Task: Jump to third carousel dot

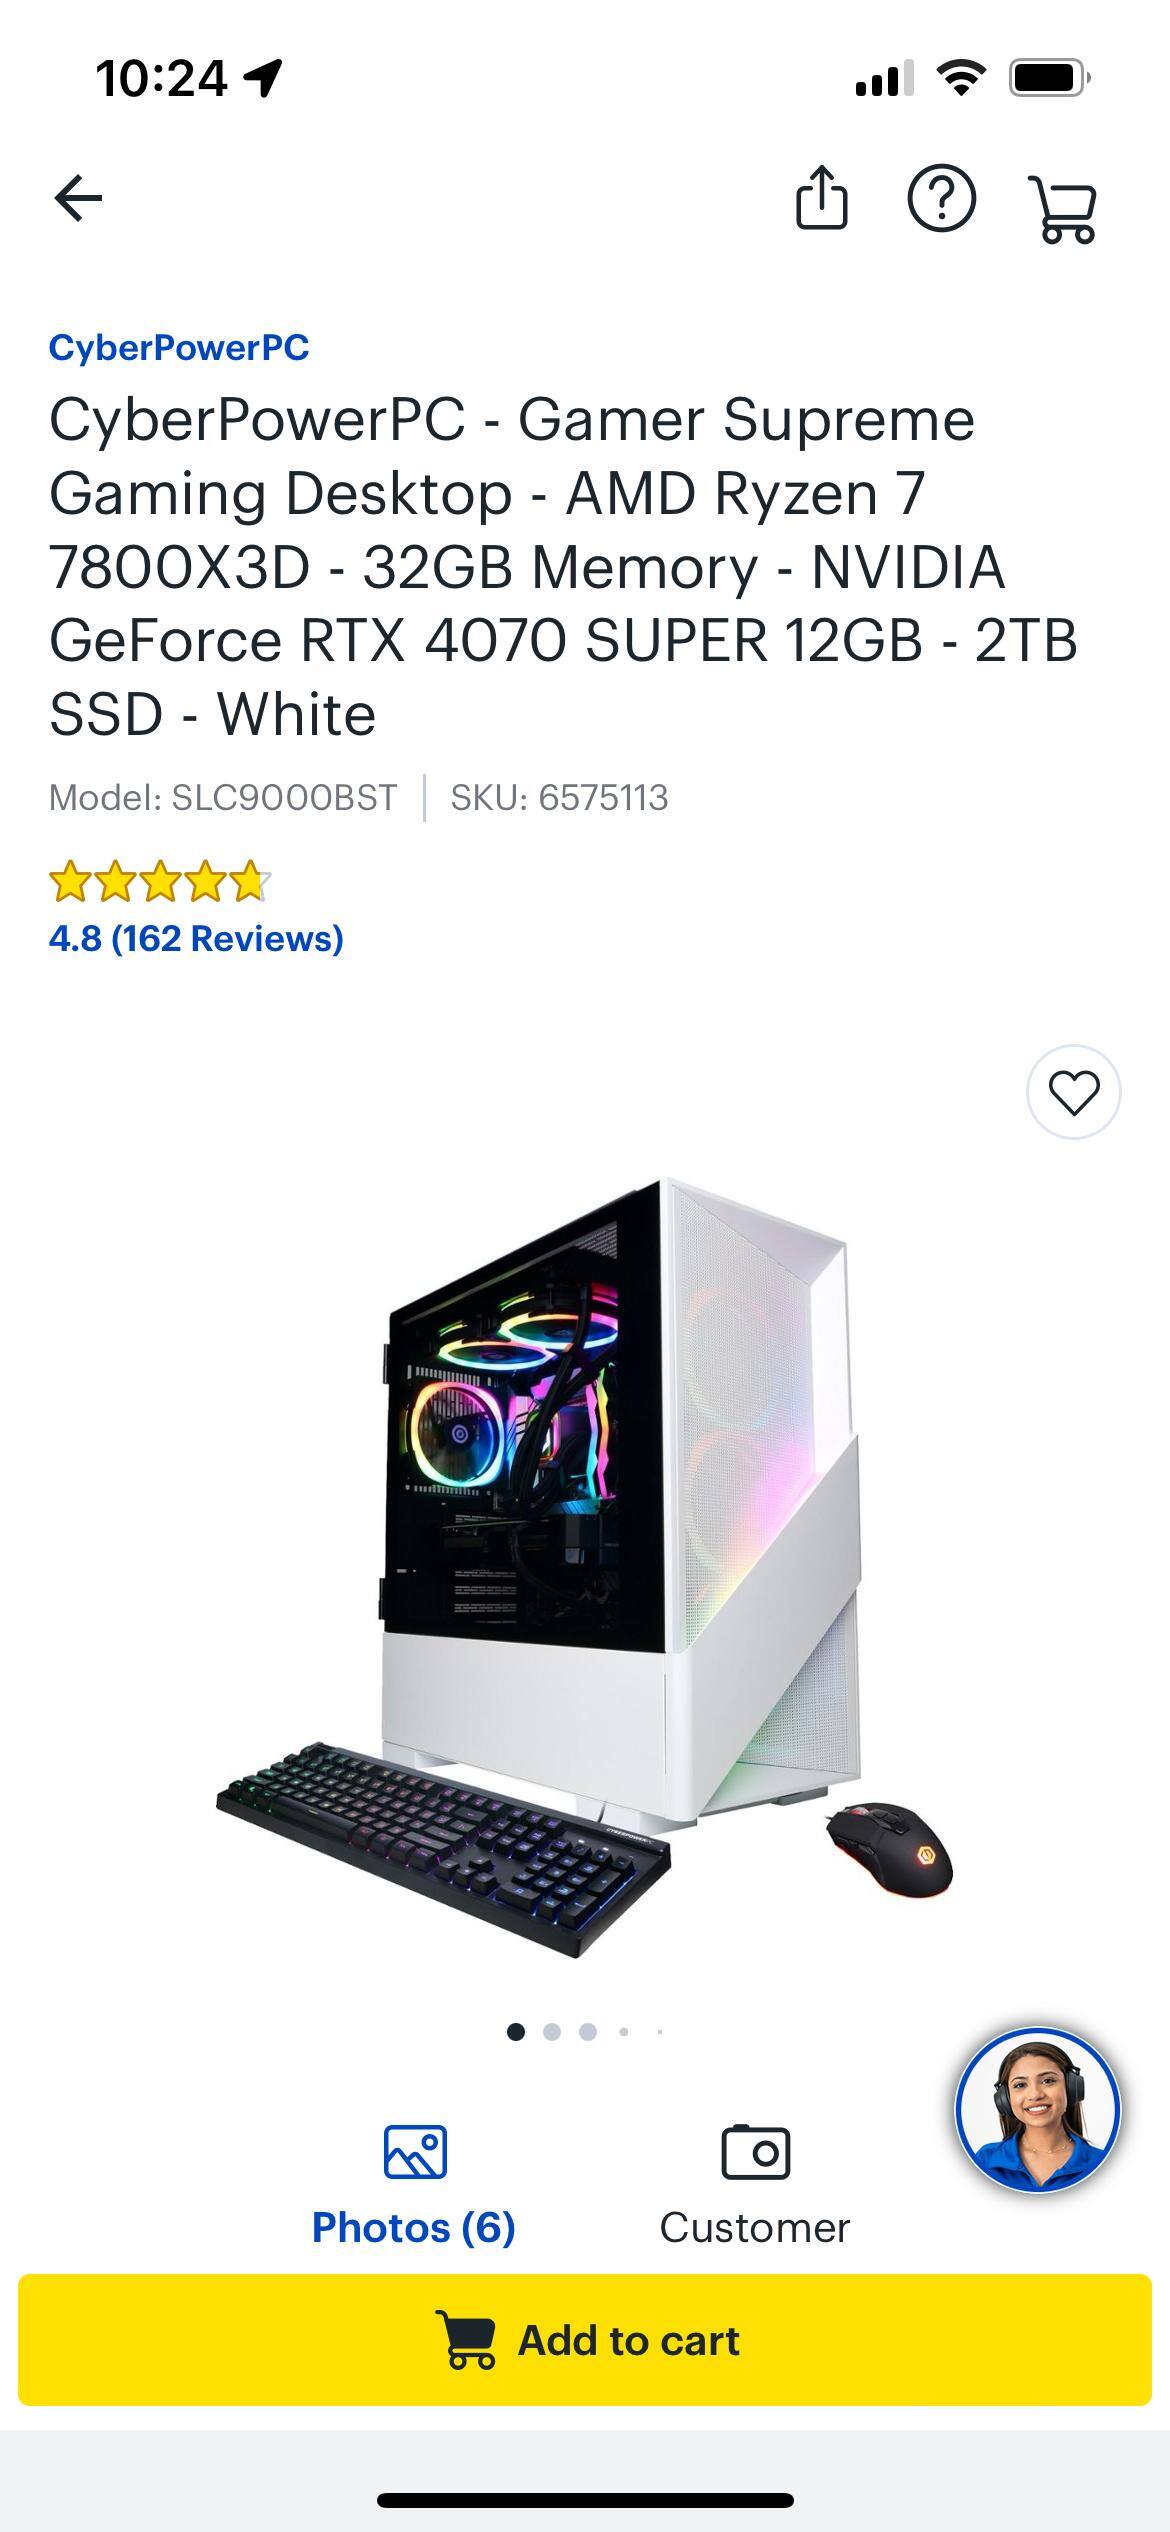Action: [588, 2032]
